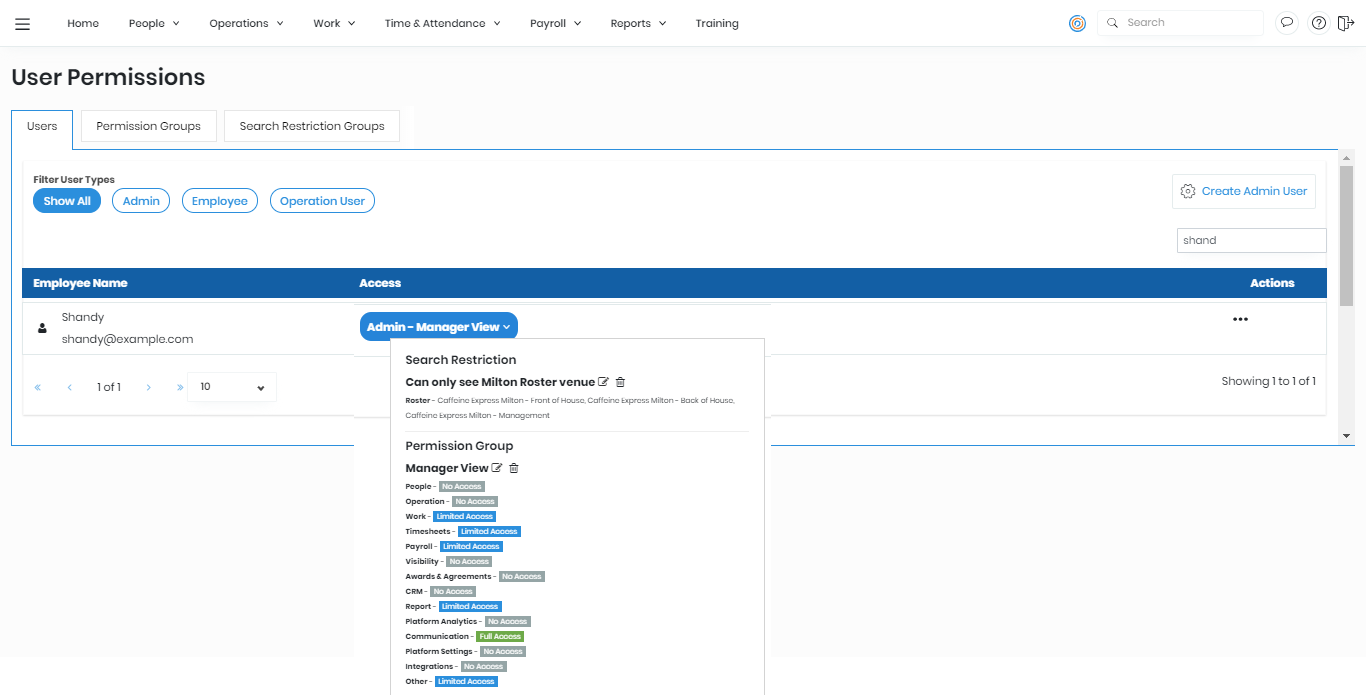Open the help question mark icon
Screen dimensions: 1366x695
(1318, 23)
